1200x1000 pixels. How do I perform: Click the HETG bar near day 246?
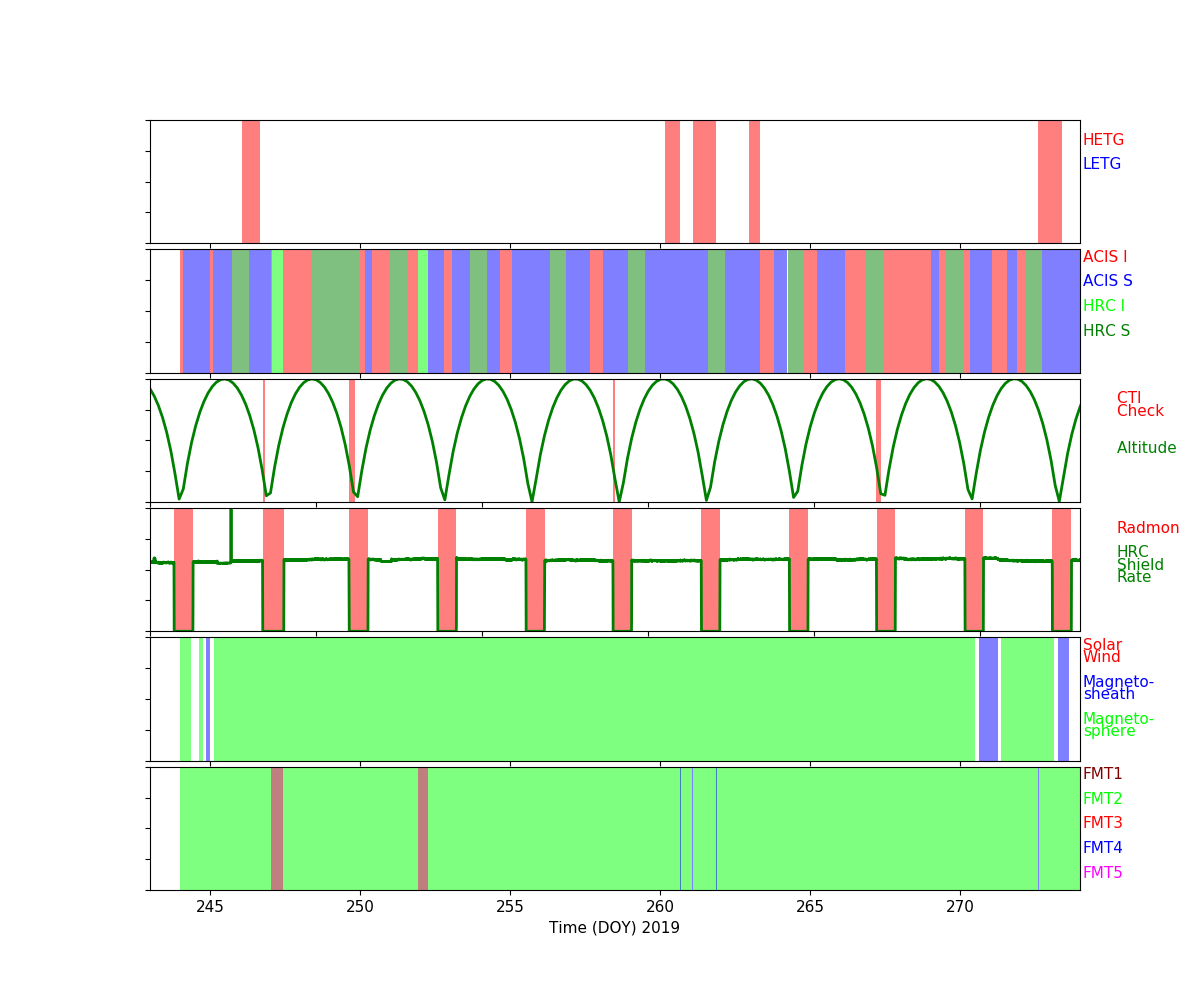point(251,182)
